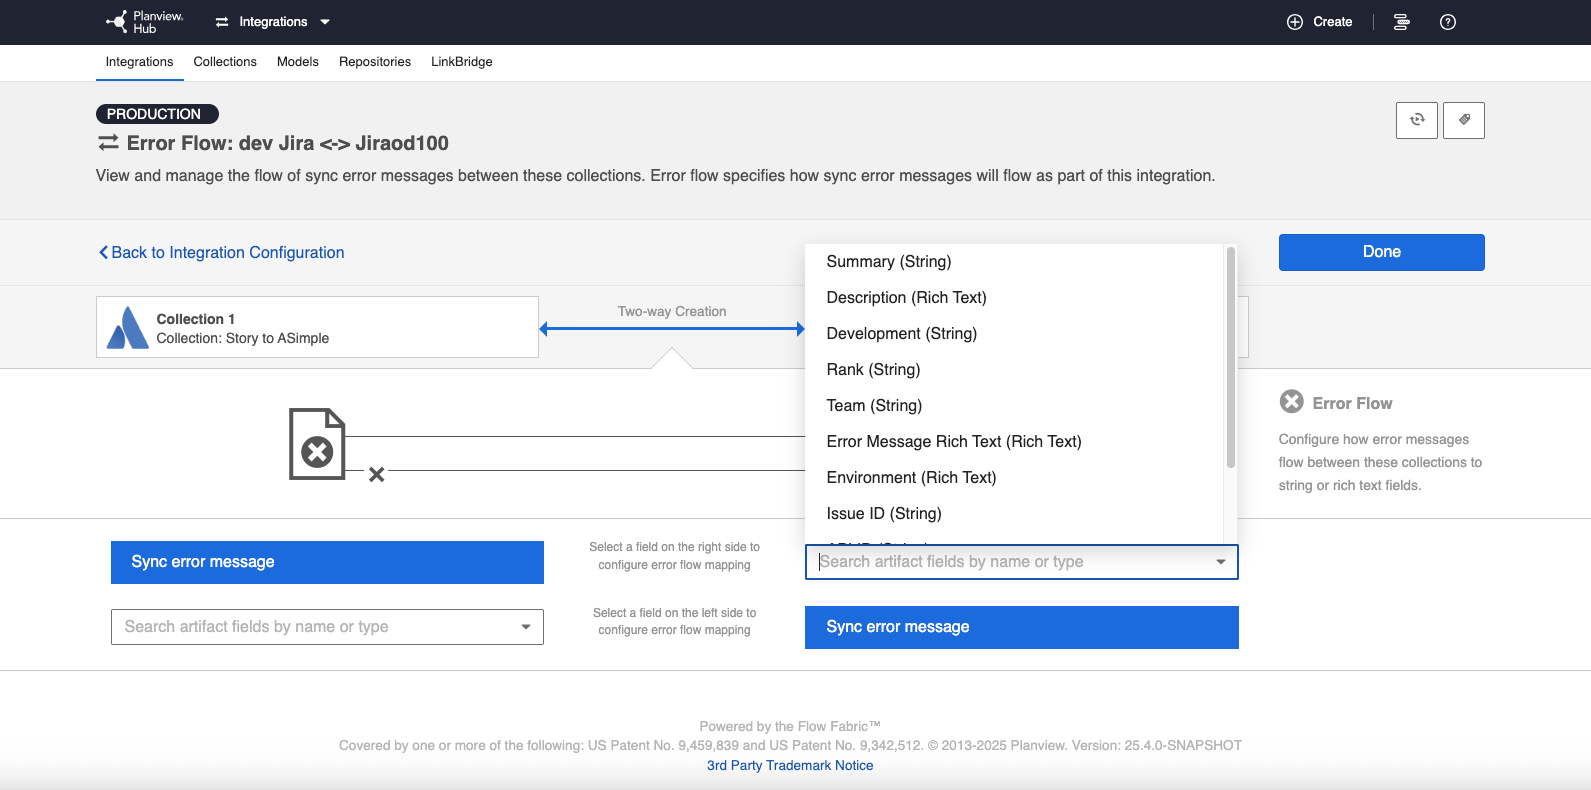
Task: Click the refresh icon button
Action: 1416,120
